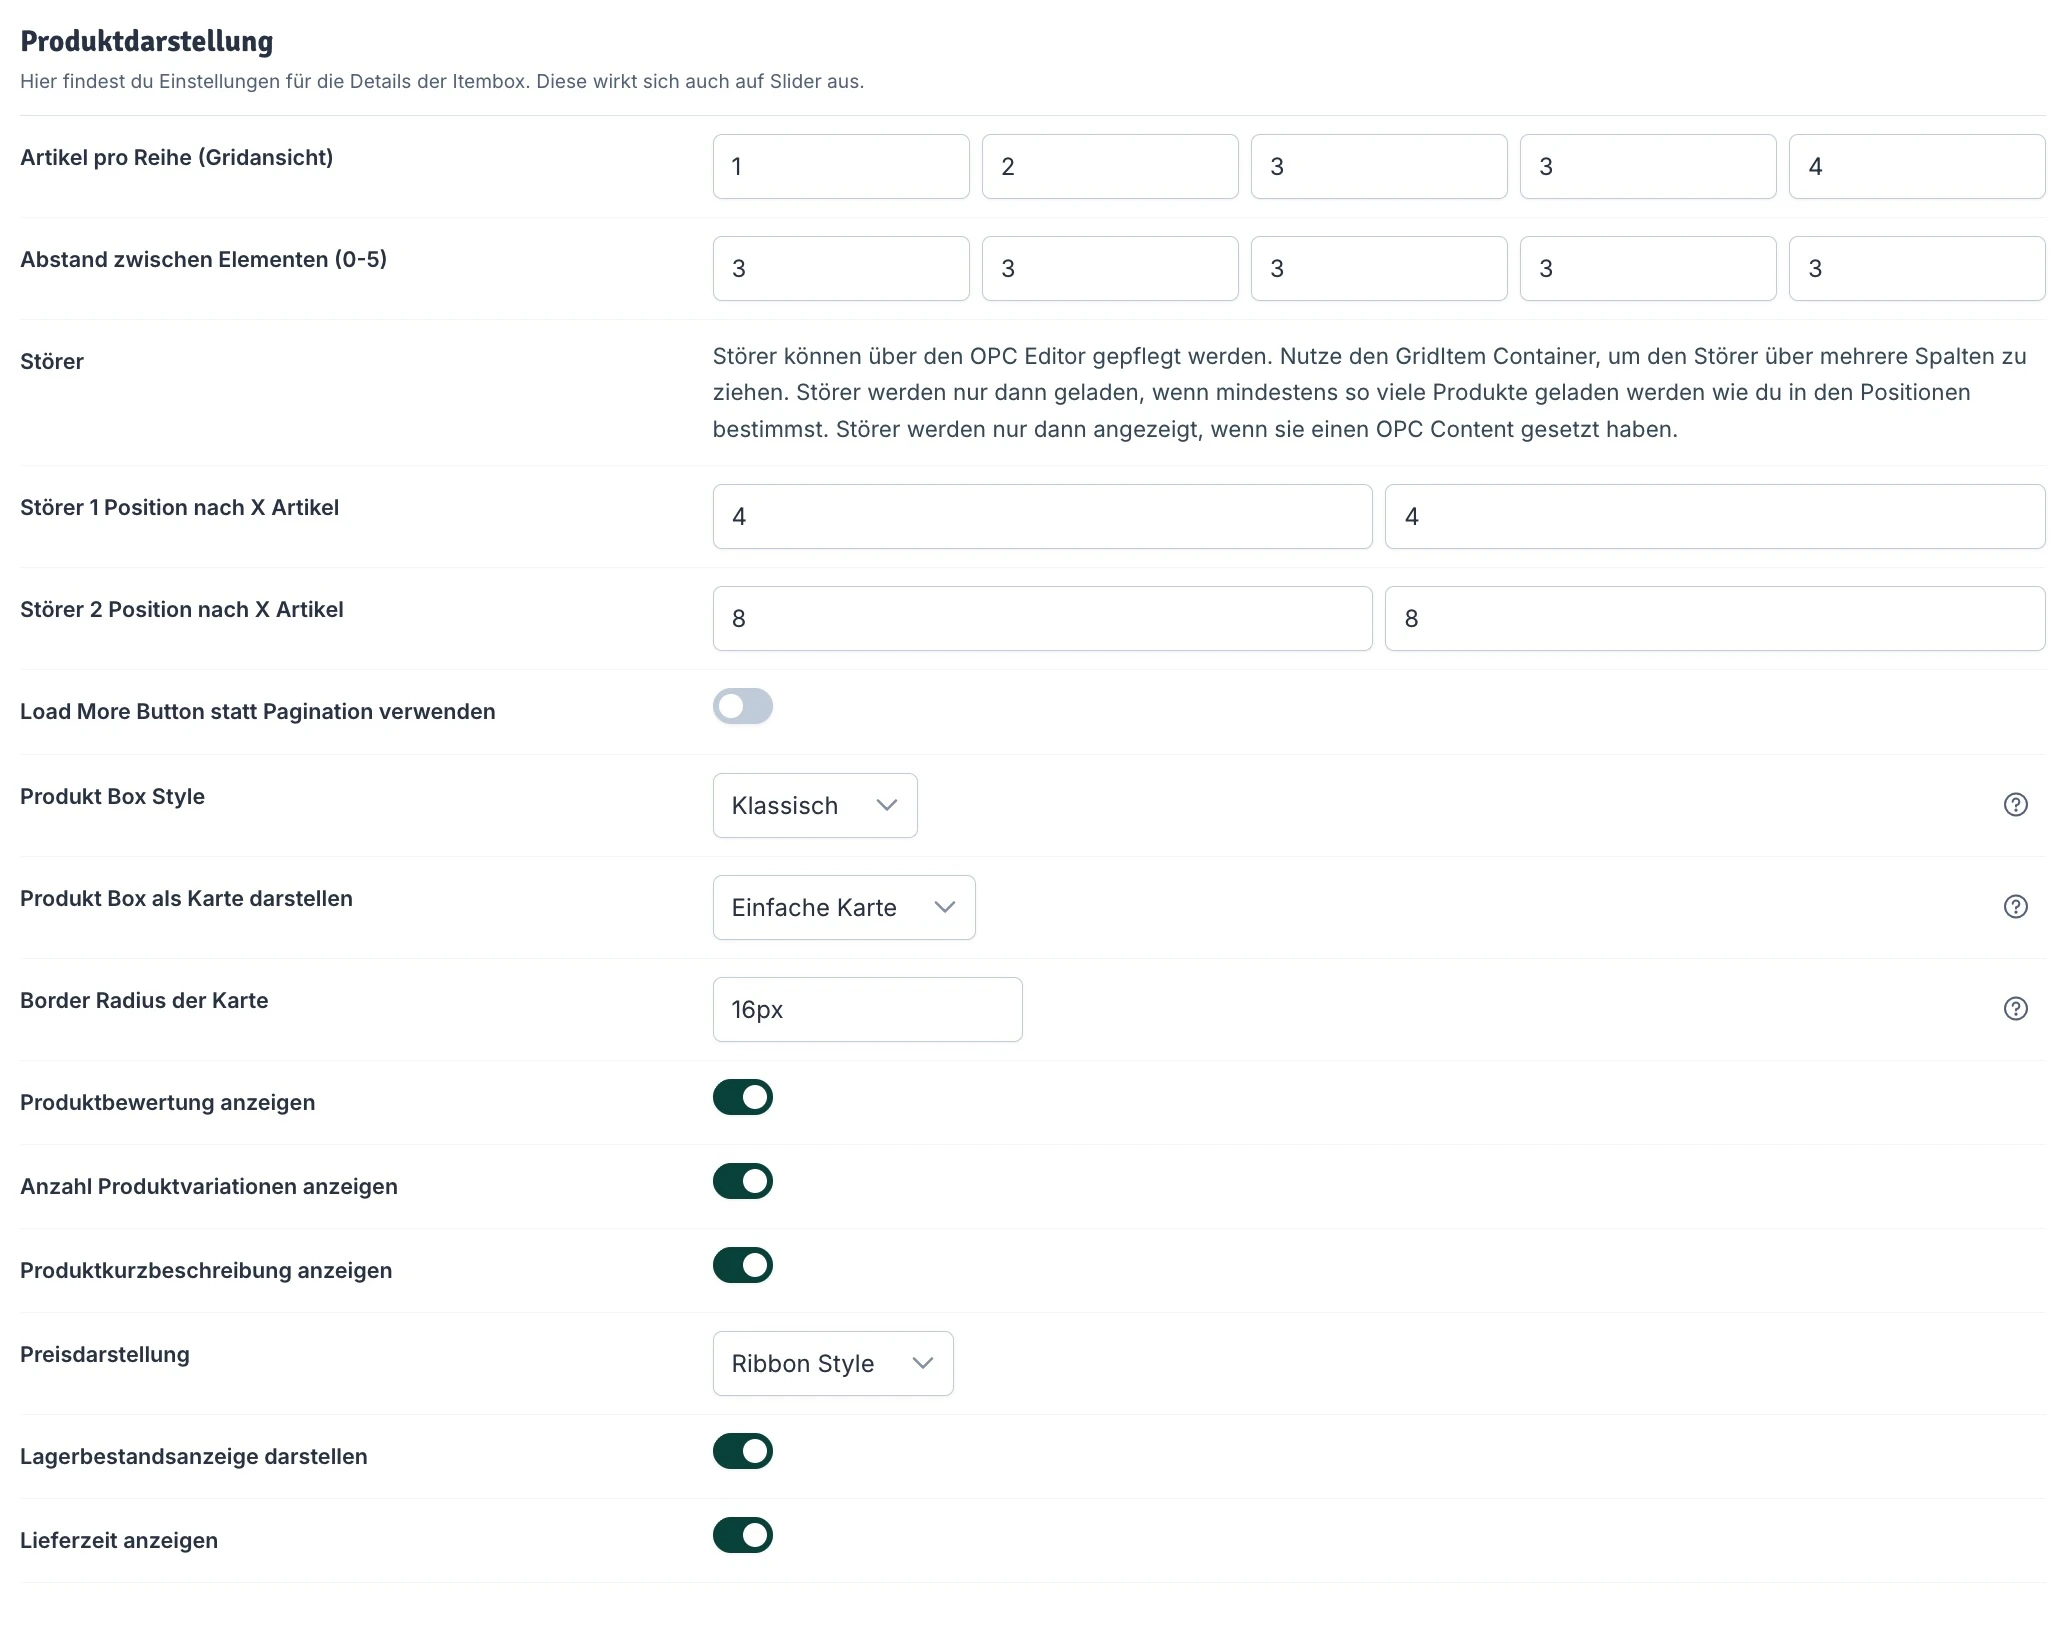Click help icon for Border Radius der Karte
The image size is (2070, 1625).
tap(2015, 1009)
